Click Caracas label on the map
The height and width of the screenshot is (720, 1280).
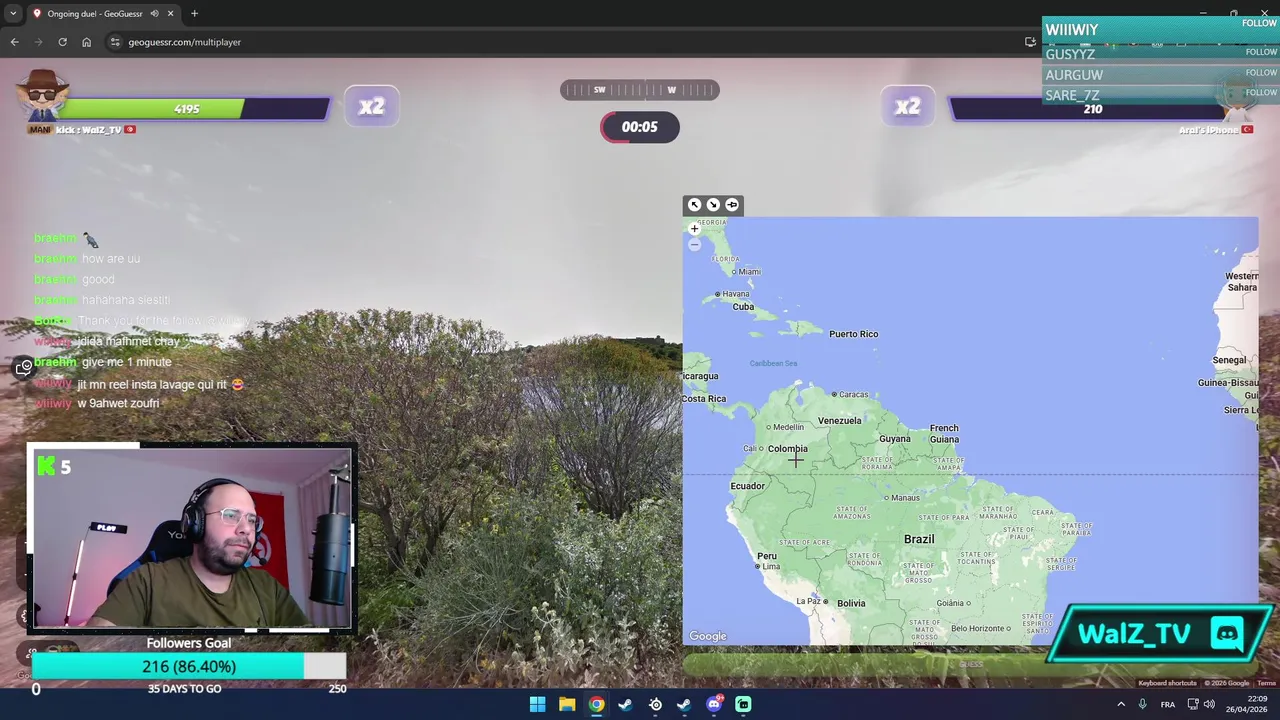tap(853, 394)
